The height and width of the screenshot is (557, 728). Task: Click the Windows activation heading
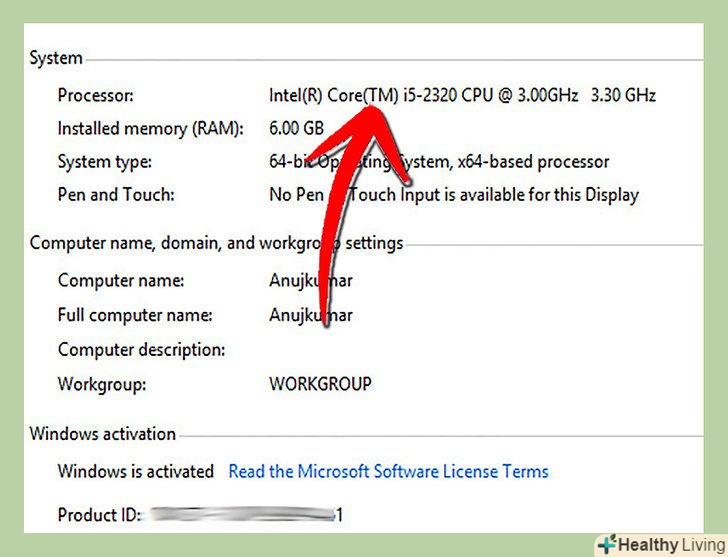pos(103,434)
